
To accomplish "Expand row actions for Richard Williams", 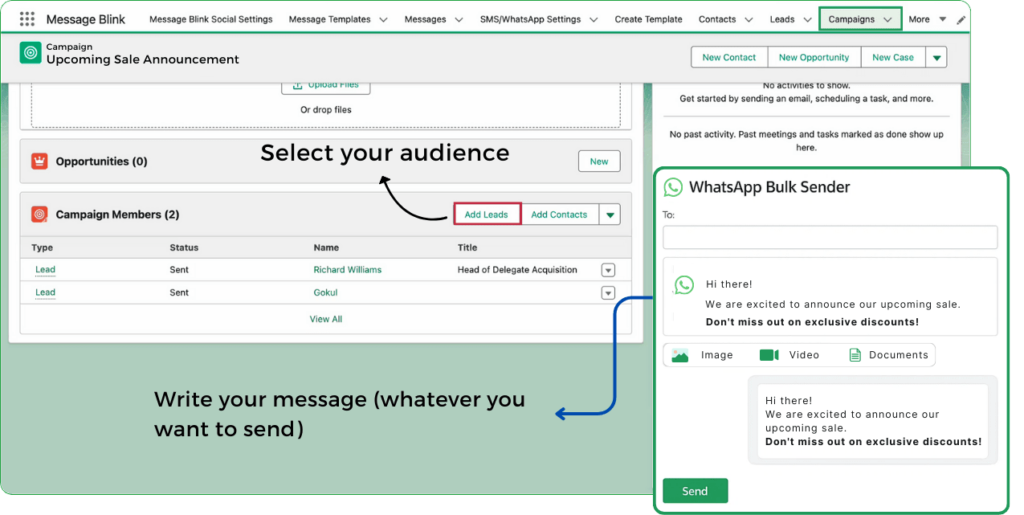I will pos(607,270).
